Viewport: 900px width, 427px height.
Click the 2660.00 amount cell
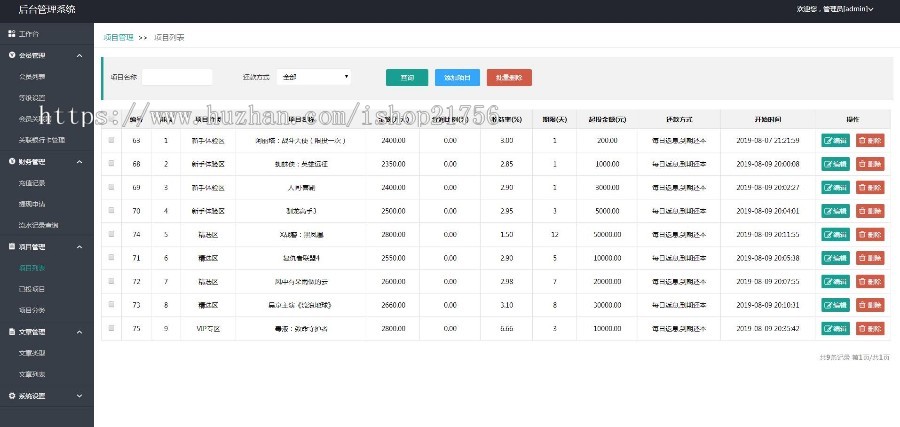click(x=393, y=305)
